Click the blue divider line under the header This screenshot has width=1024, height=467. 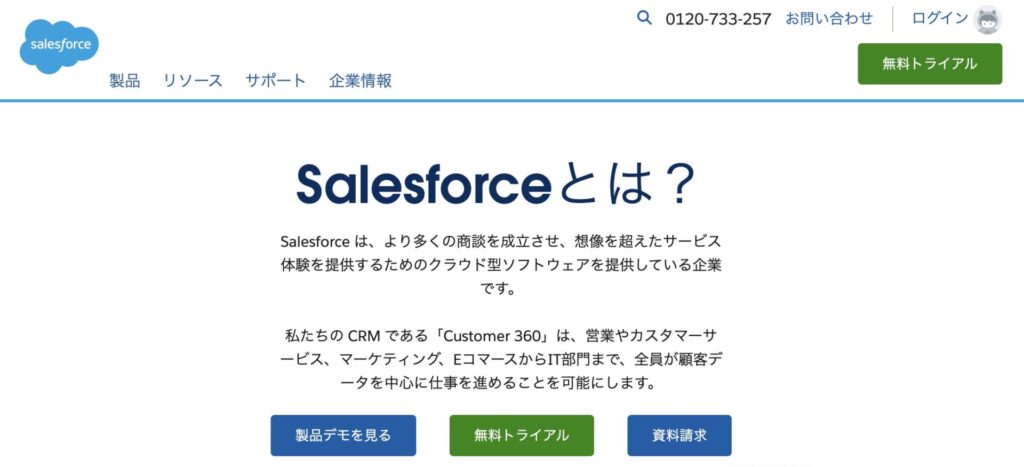coord(512,101)
